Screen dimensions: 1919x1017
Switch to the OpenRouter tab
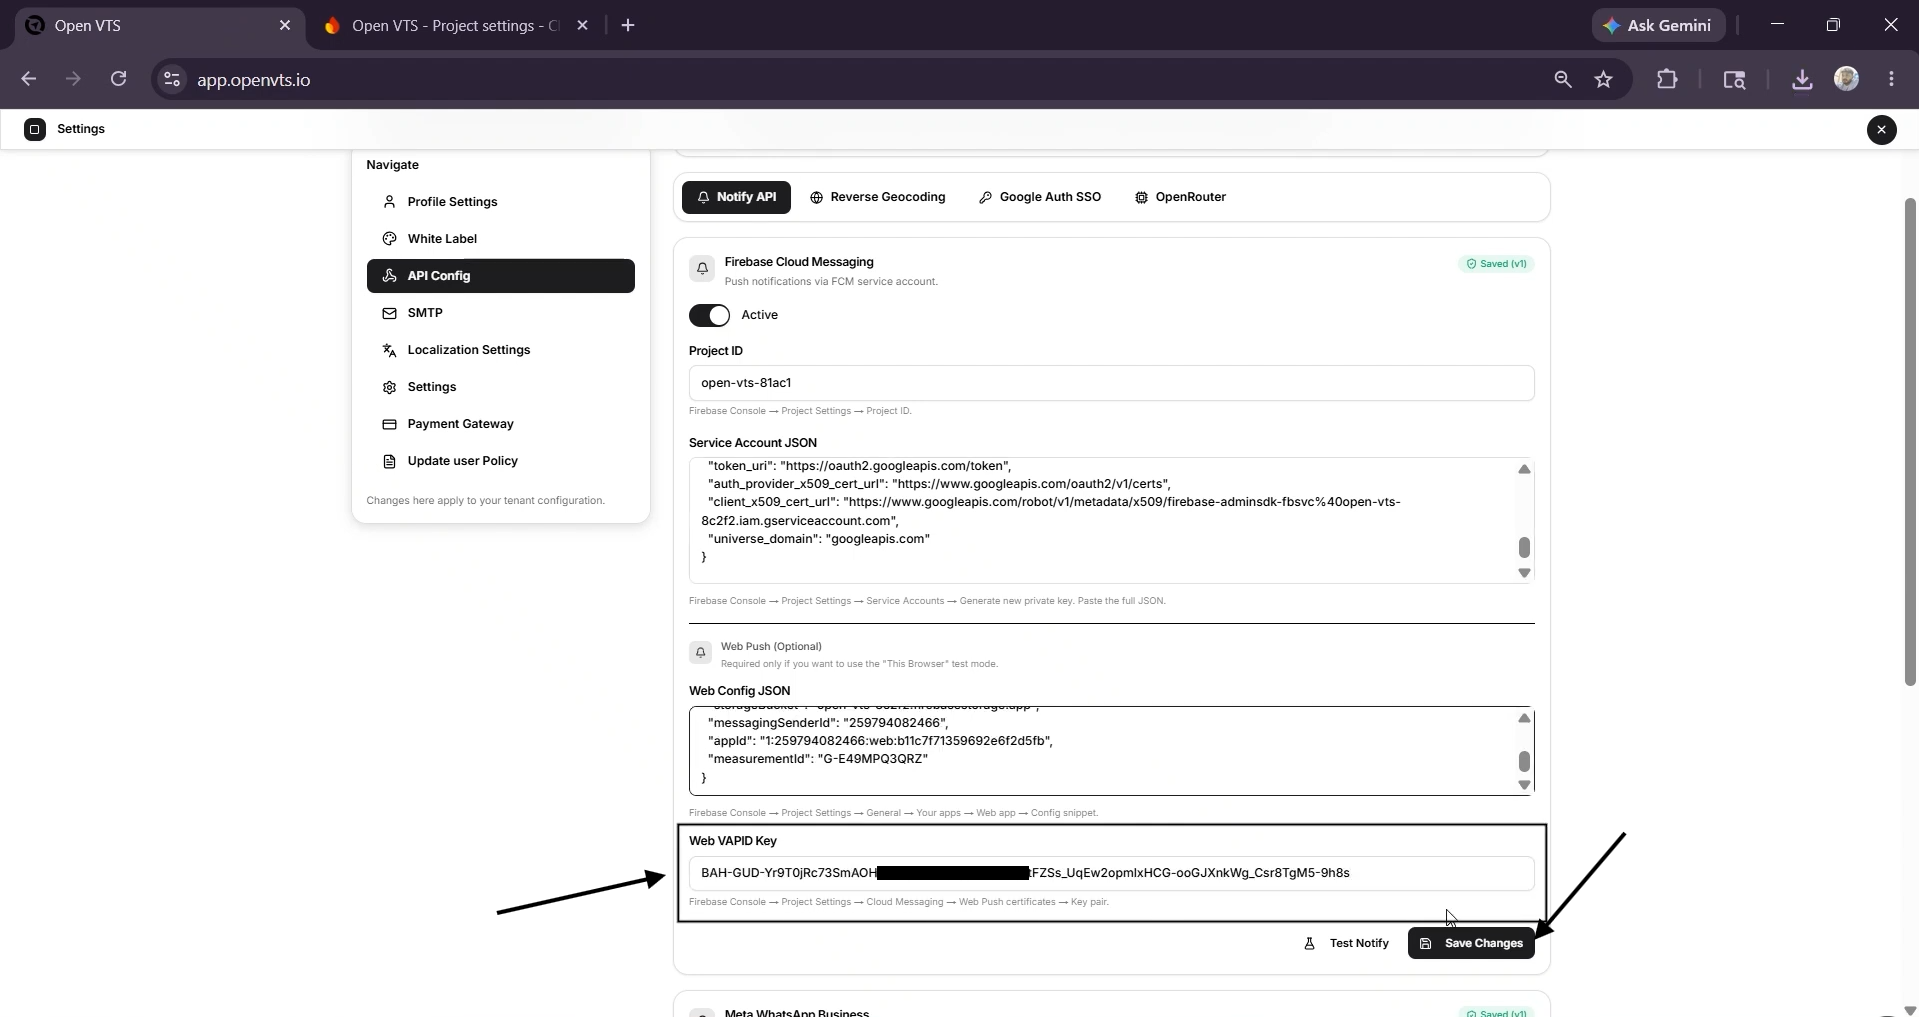(x=1180, y=197)
